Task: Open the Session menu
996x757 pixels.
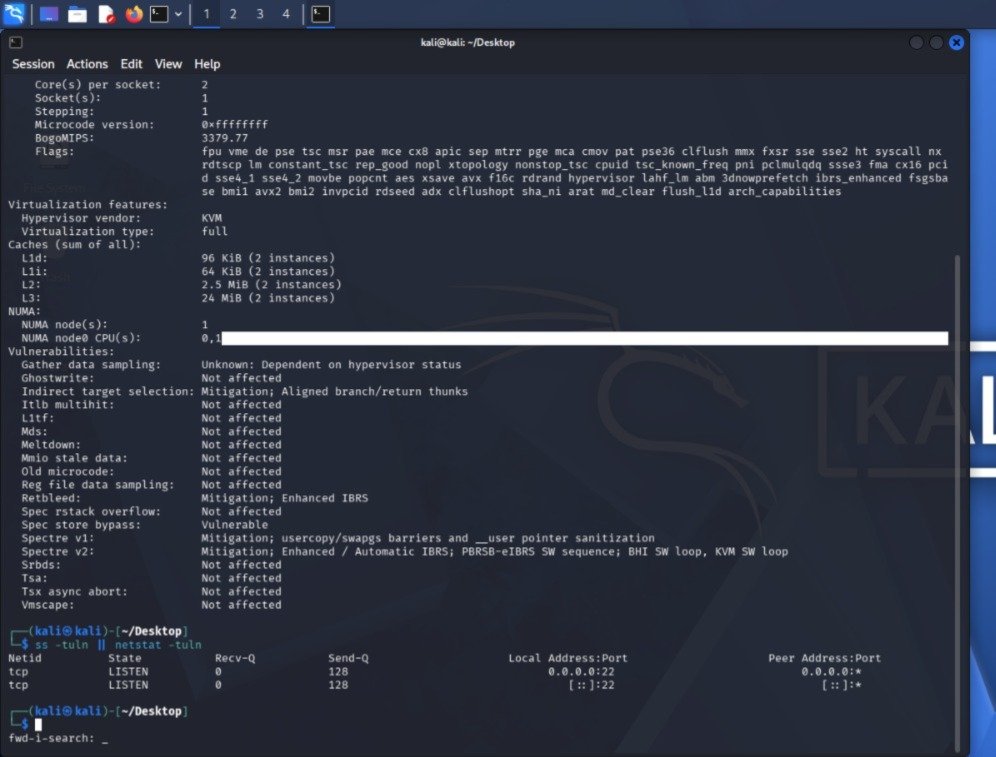Action: (x=33, y=64)
